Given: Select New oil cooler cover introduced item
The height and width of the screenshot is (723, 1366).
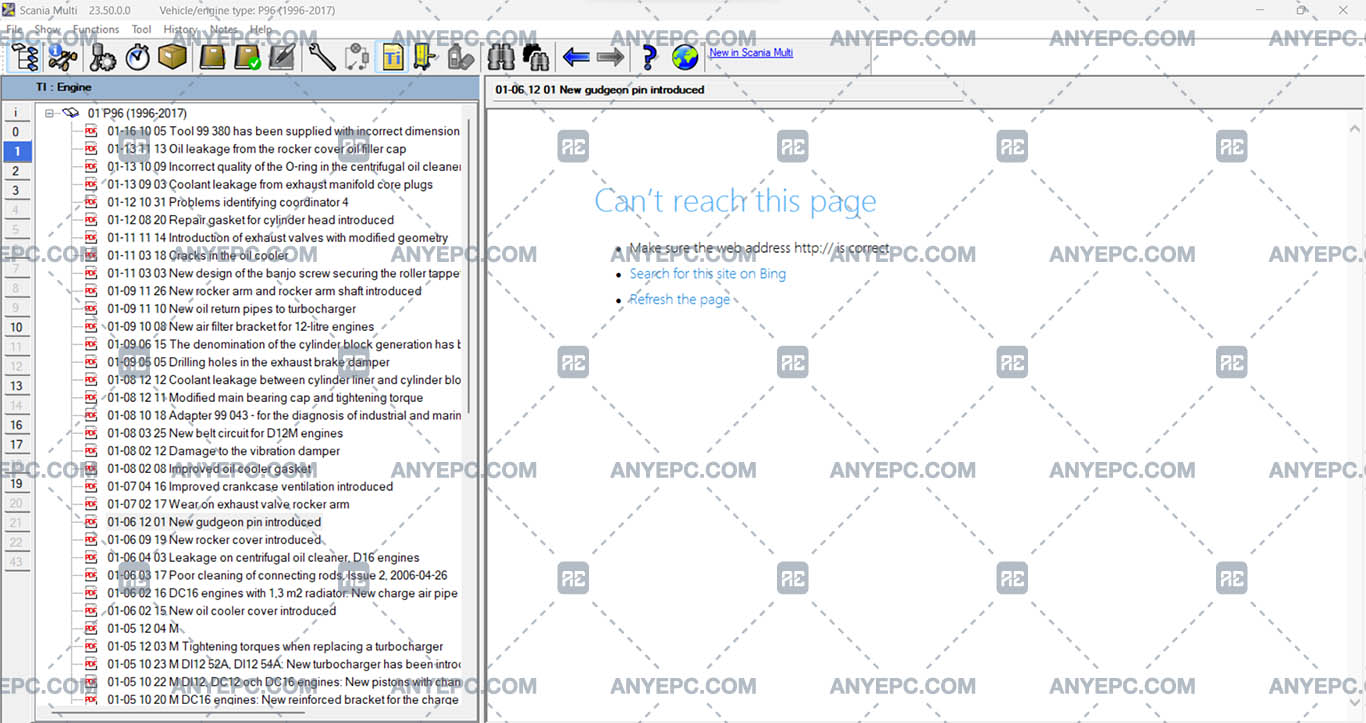Looking at the screenshot, I should click(x=222, y=611).
